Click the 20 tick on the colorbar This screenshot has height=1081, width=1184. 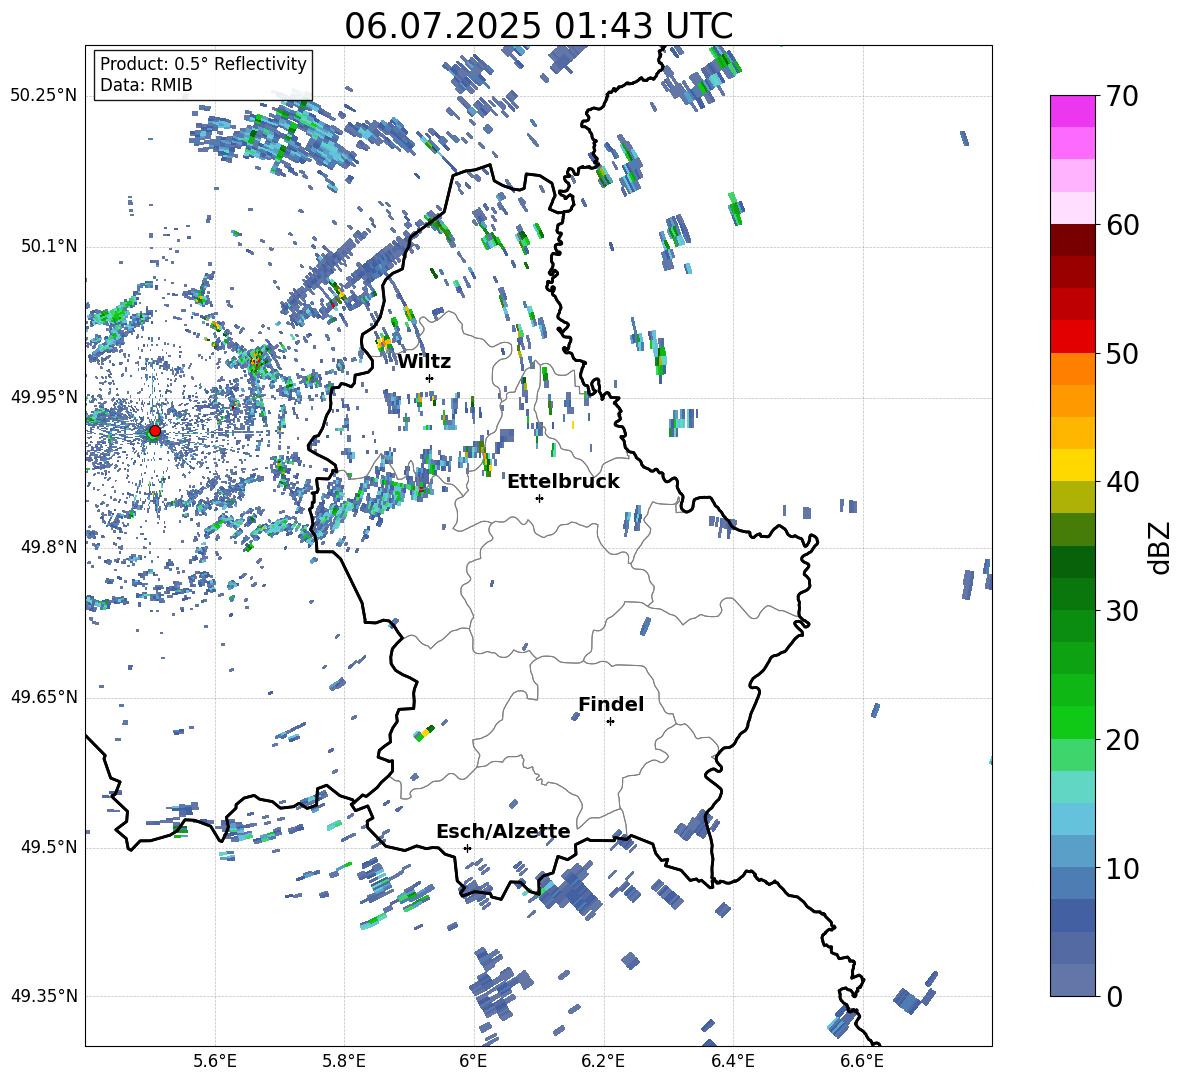1121,739
